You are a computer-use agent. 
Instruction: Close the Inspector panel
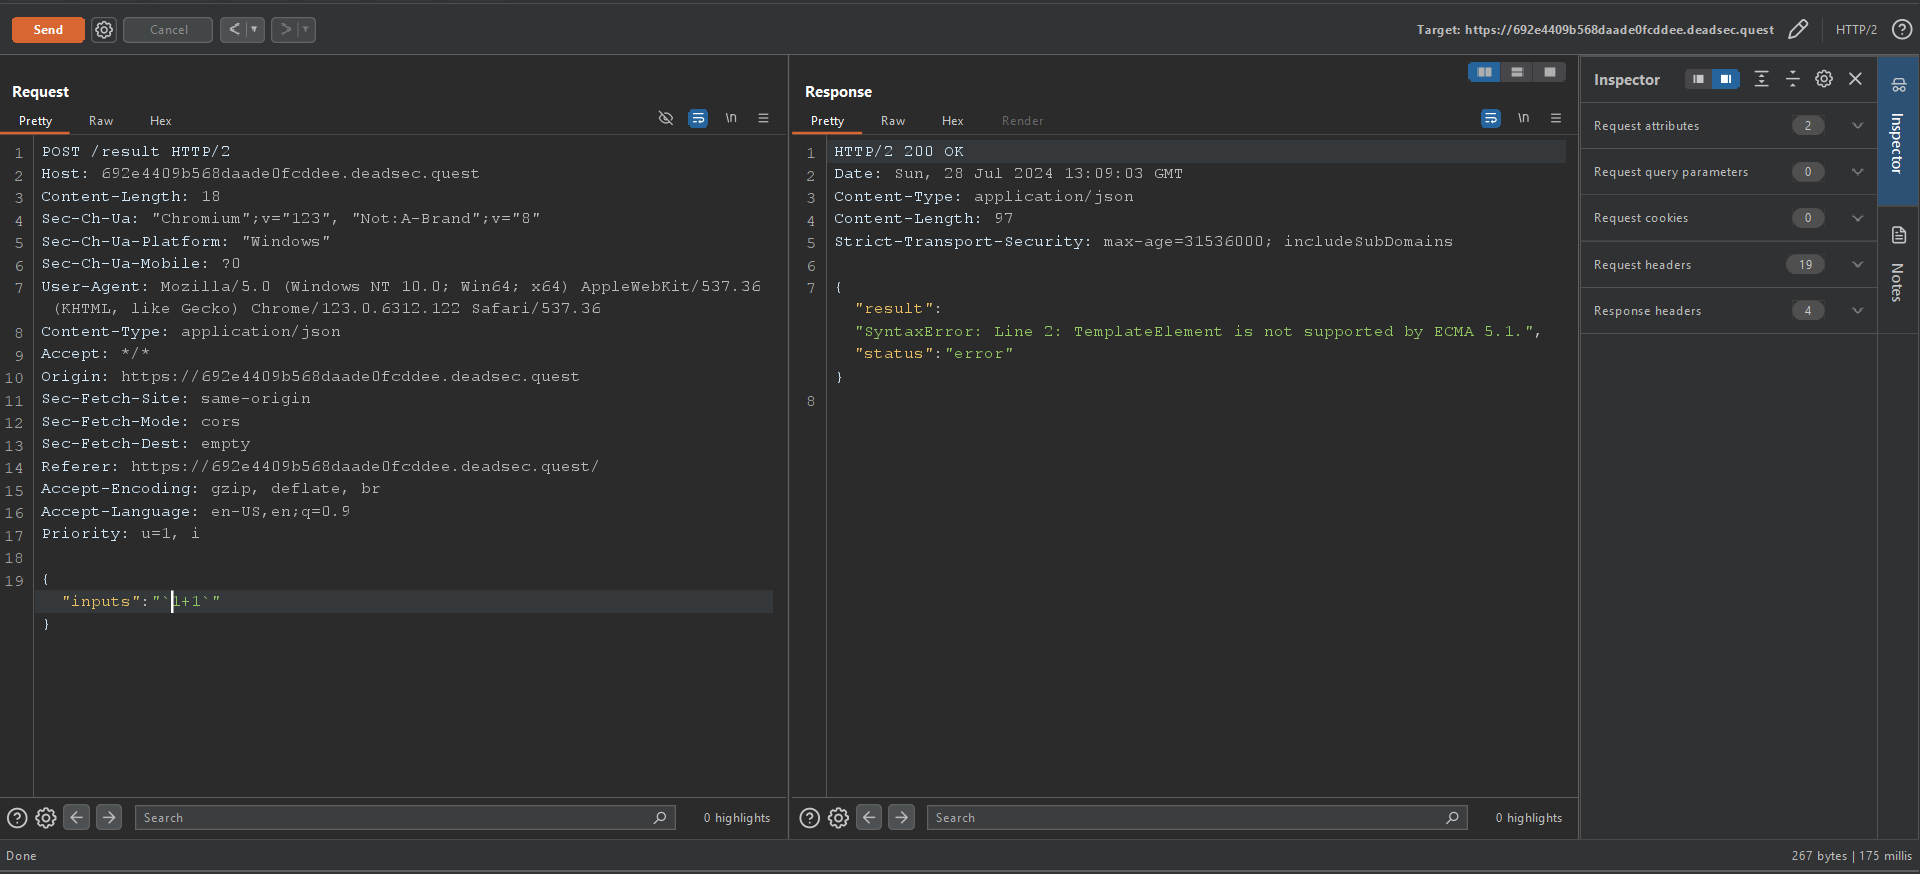(1855, 79)
